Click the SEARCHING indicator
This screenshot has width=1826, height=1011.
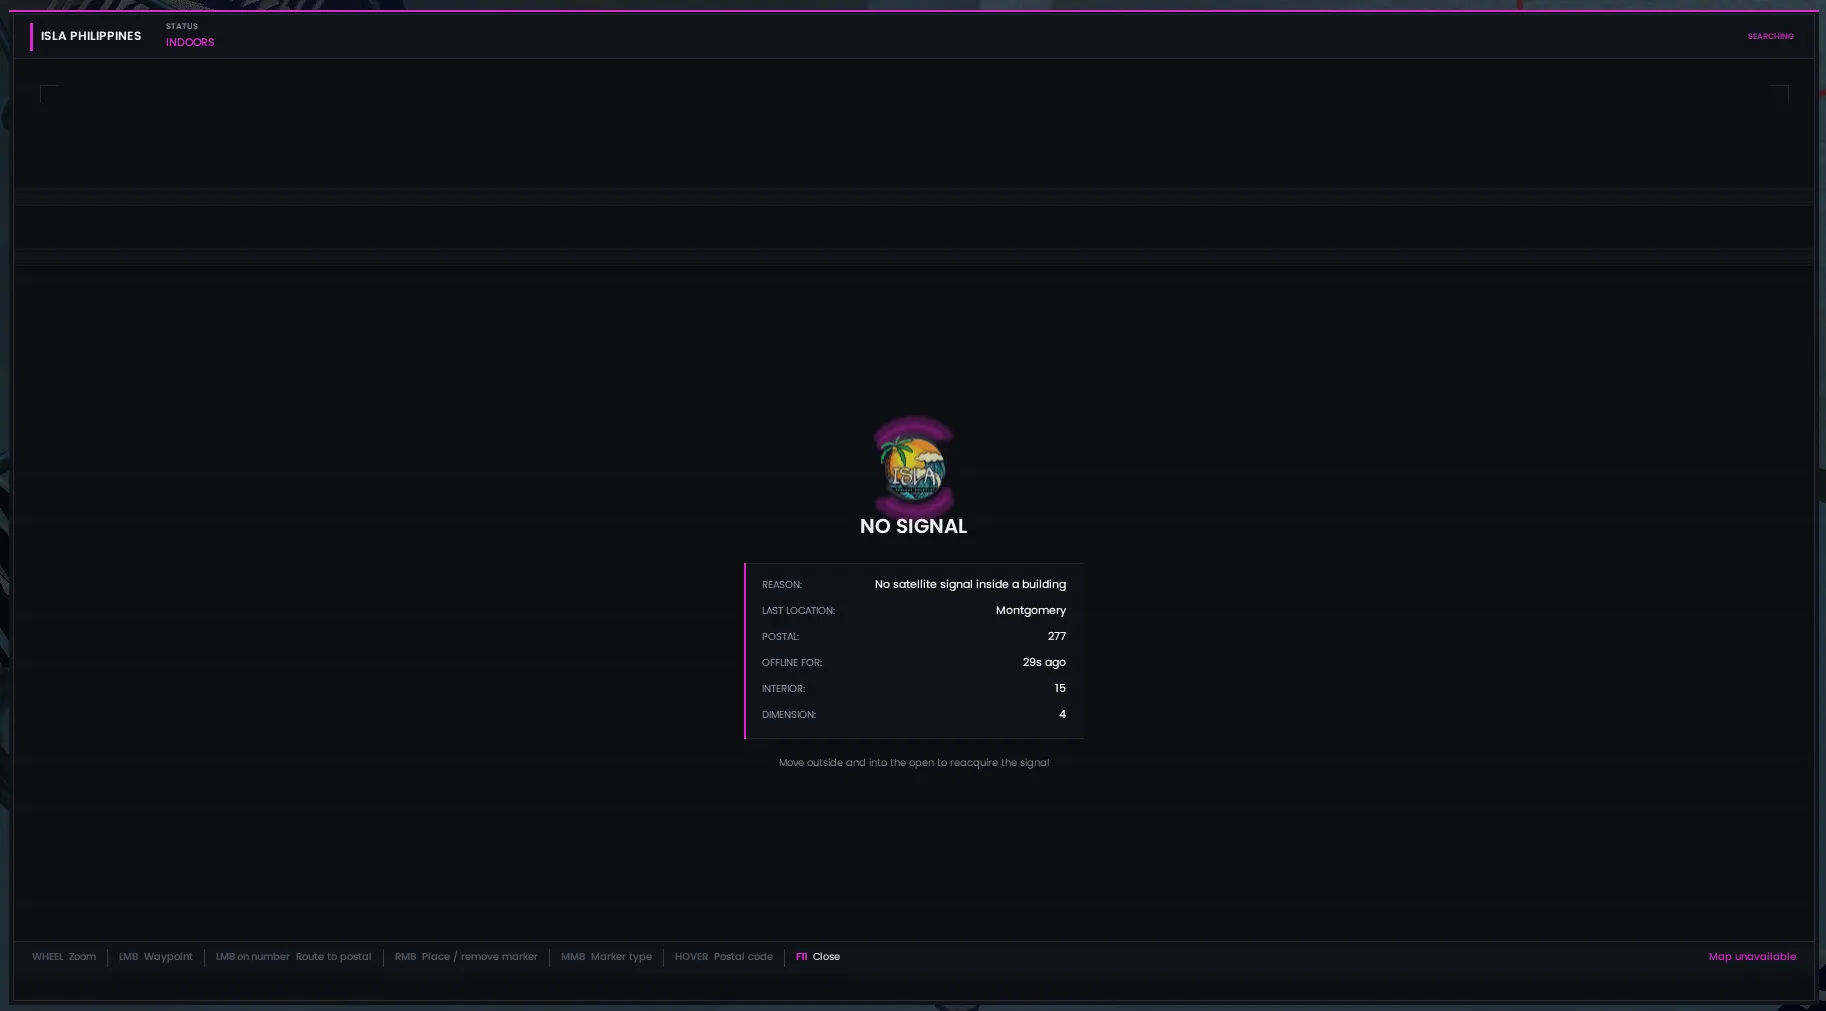1770,36
